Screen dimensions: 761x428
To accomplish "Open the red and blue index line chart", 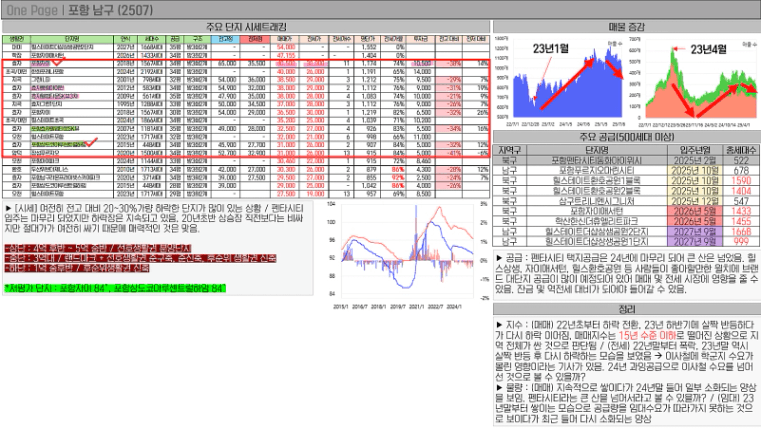I will tap(408, 255).
